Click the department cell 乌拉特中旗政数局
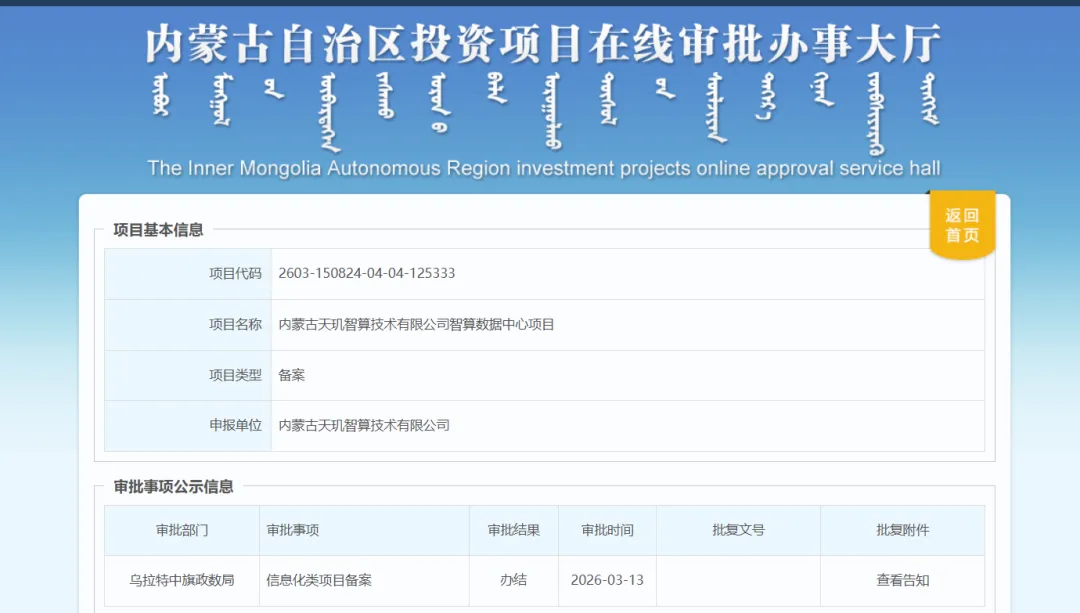 (x=182, y=580)
